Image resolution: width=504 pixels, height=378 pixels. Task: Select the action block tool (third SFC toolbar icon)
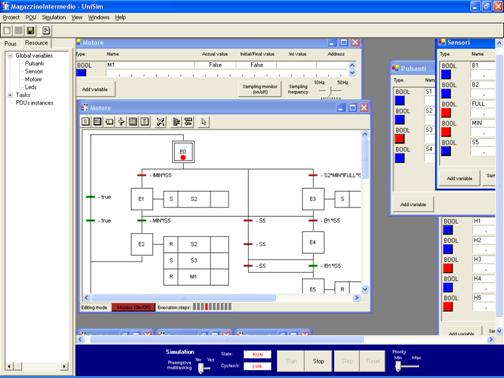pos(109,122)
